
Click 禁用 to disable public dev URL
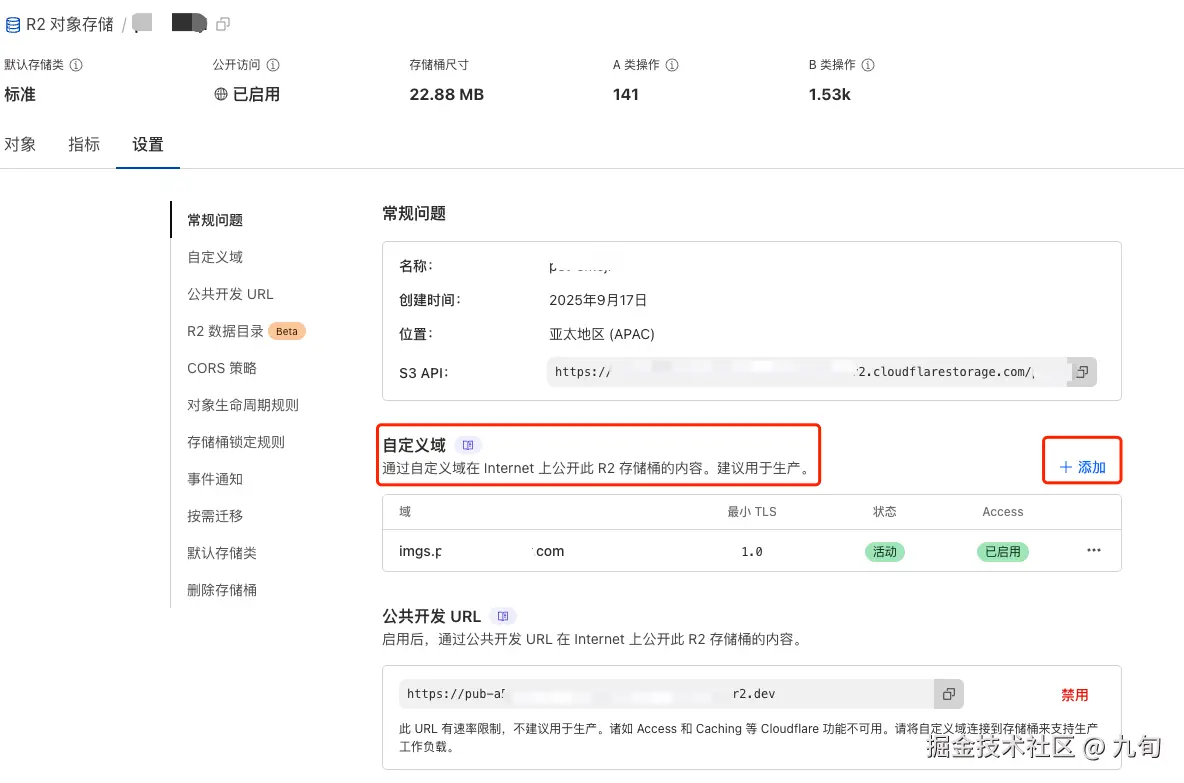coord(1075,695)
